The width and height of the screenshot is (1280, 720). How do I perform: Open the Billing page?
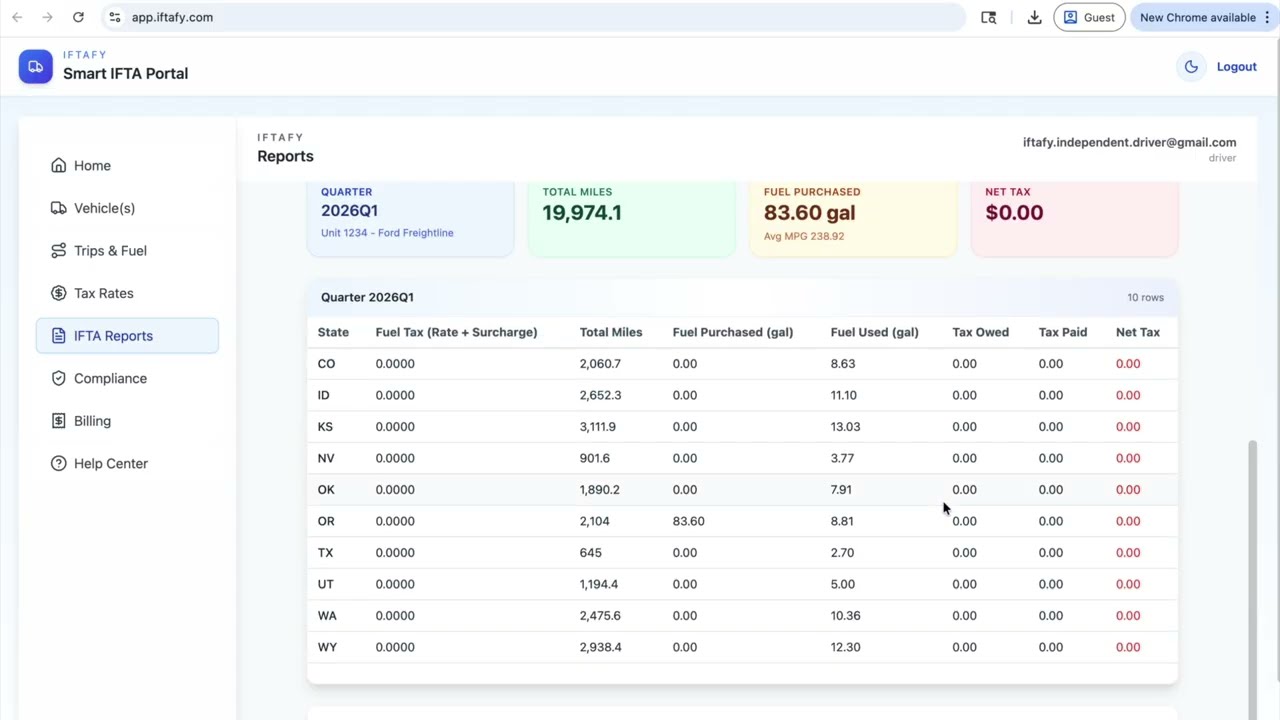coord(127,421)
